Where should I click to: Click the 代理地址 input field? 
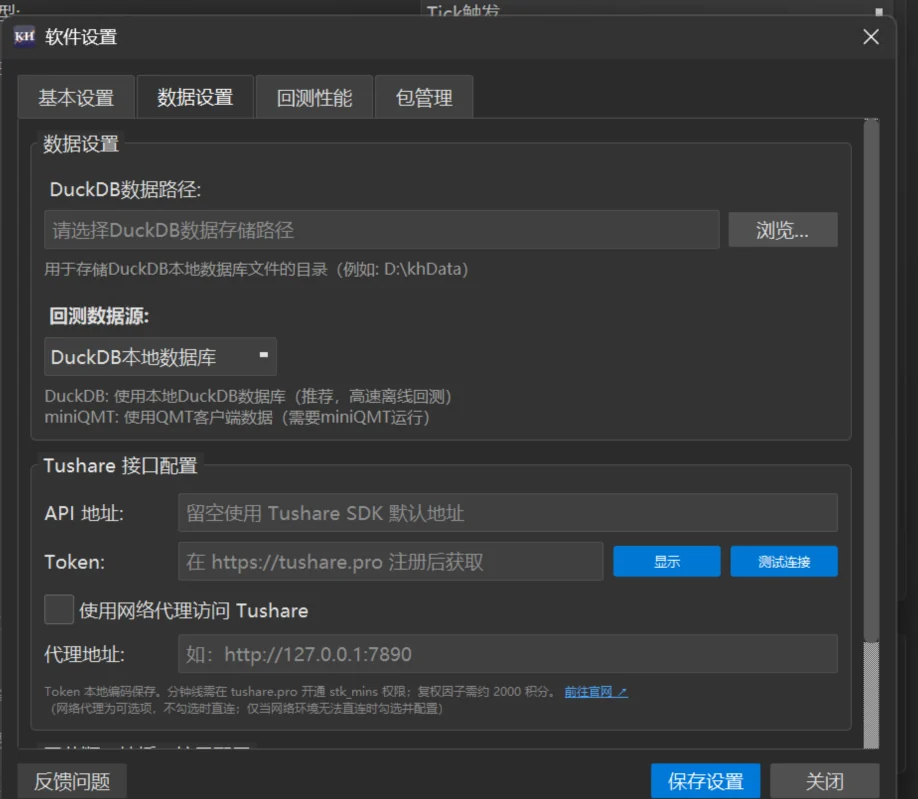pyautogui.click(x=508, y=654)
